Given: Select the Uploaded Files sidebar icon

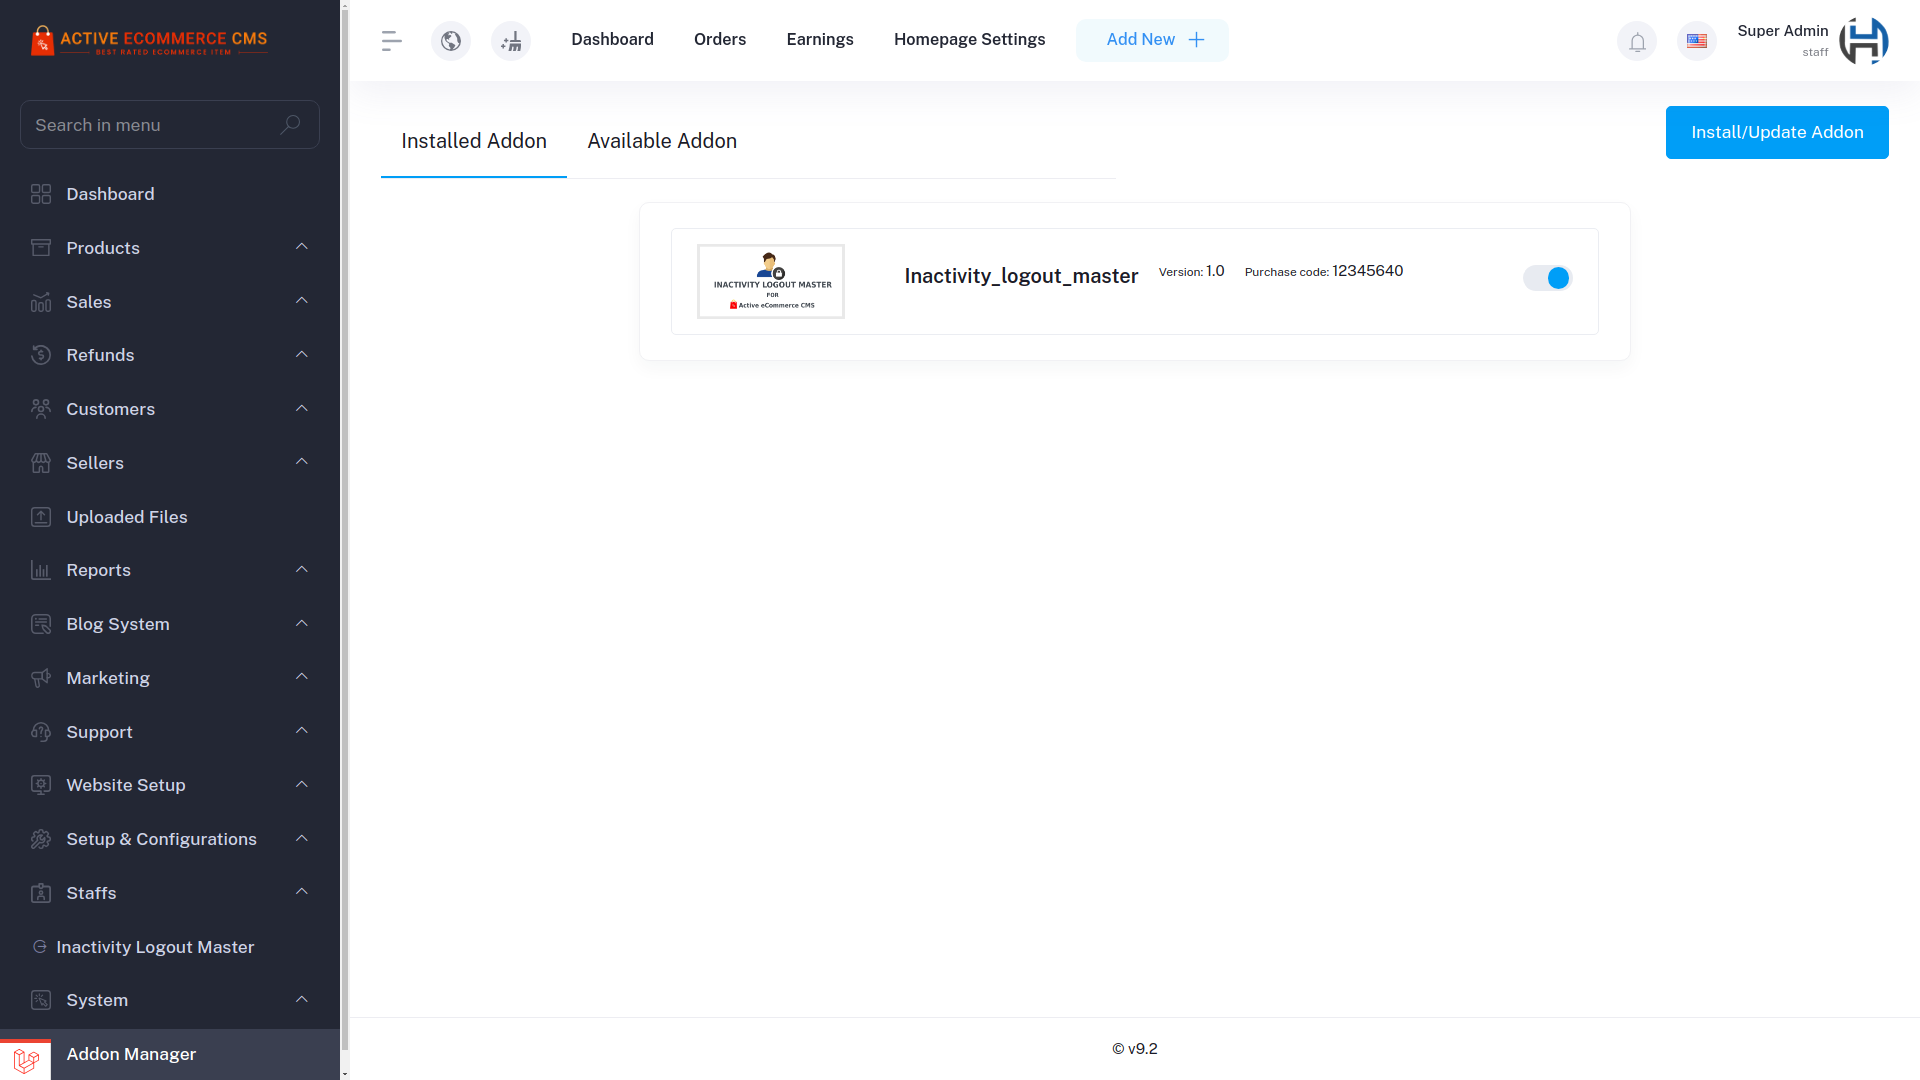Looking at the screenshot, I should point(40,516).
